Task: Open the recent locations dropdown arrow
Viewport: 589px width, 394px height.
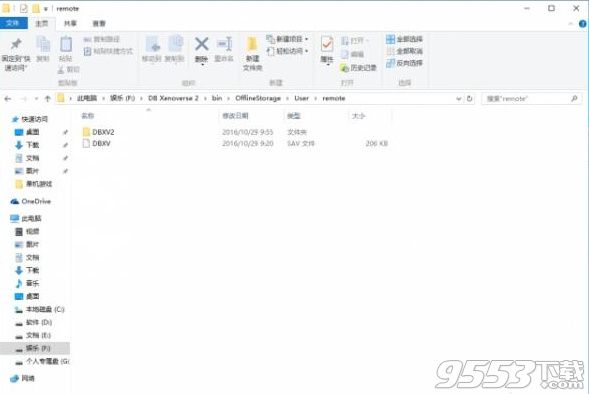Action: 36,99
